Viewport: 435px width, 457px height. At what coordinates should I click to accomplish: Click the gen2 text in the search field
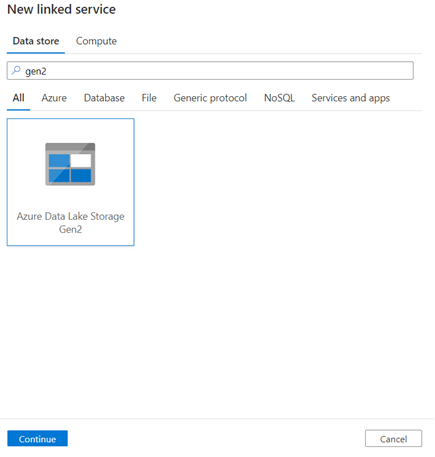point(36,71)
